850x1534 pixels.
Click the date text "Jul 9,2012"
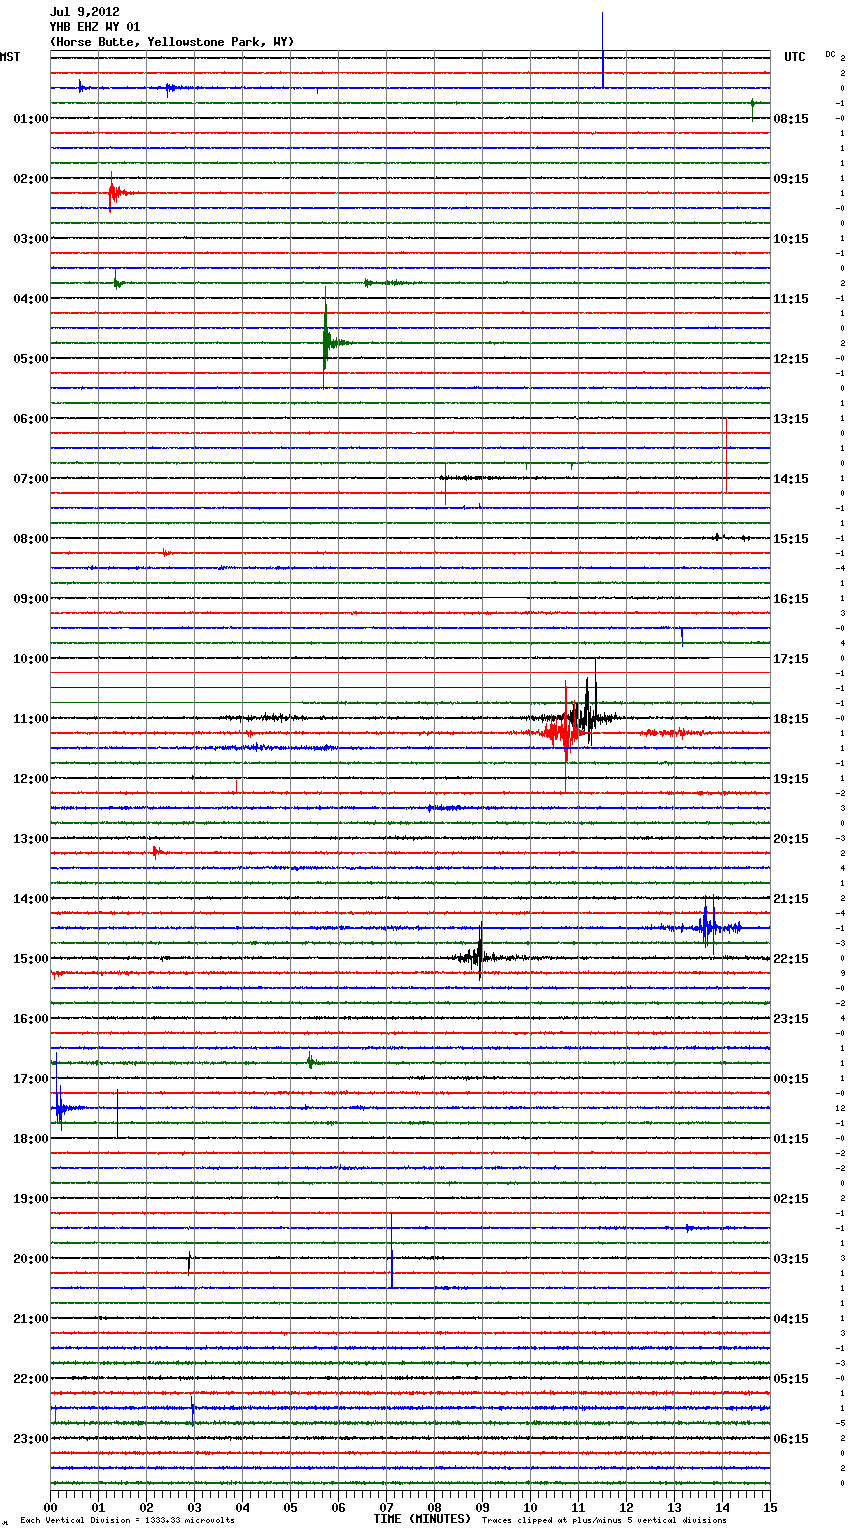coord(84,12)
